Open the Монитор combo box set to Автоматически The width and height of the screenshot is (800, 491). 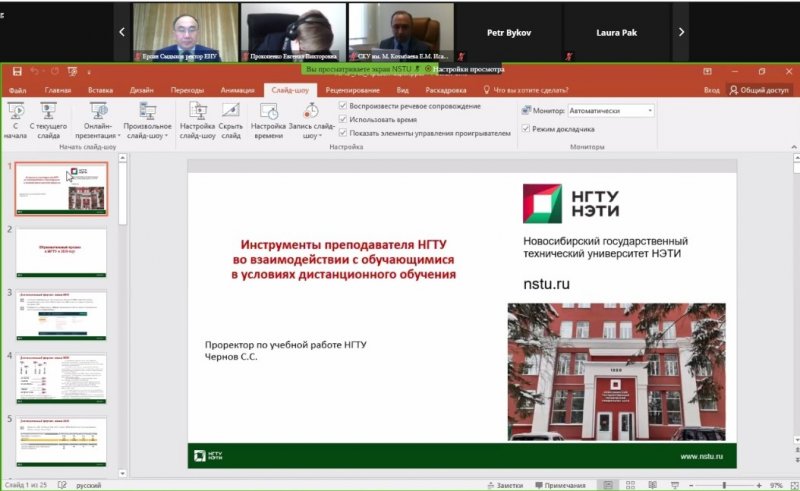click(x=611, y=110)
